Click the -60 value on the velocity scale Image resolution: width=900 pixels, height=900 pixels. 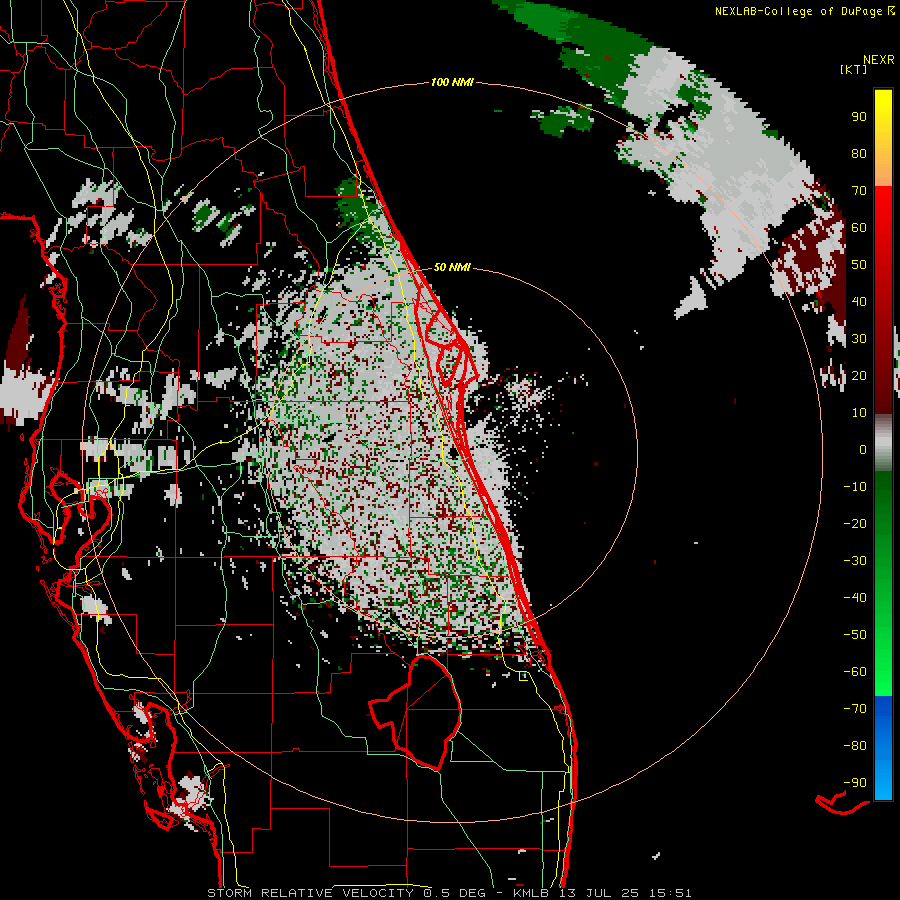[855, 672]
